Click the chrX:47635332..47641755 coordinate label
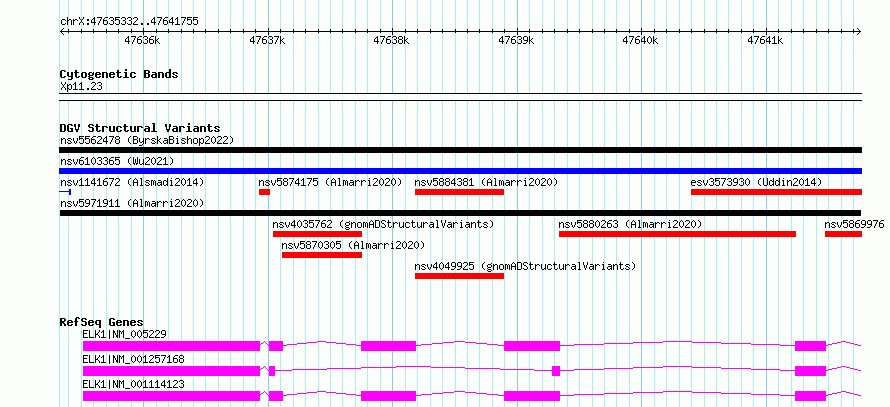 click(x=129, y=22)
